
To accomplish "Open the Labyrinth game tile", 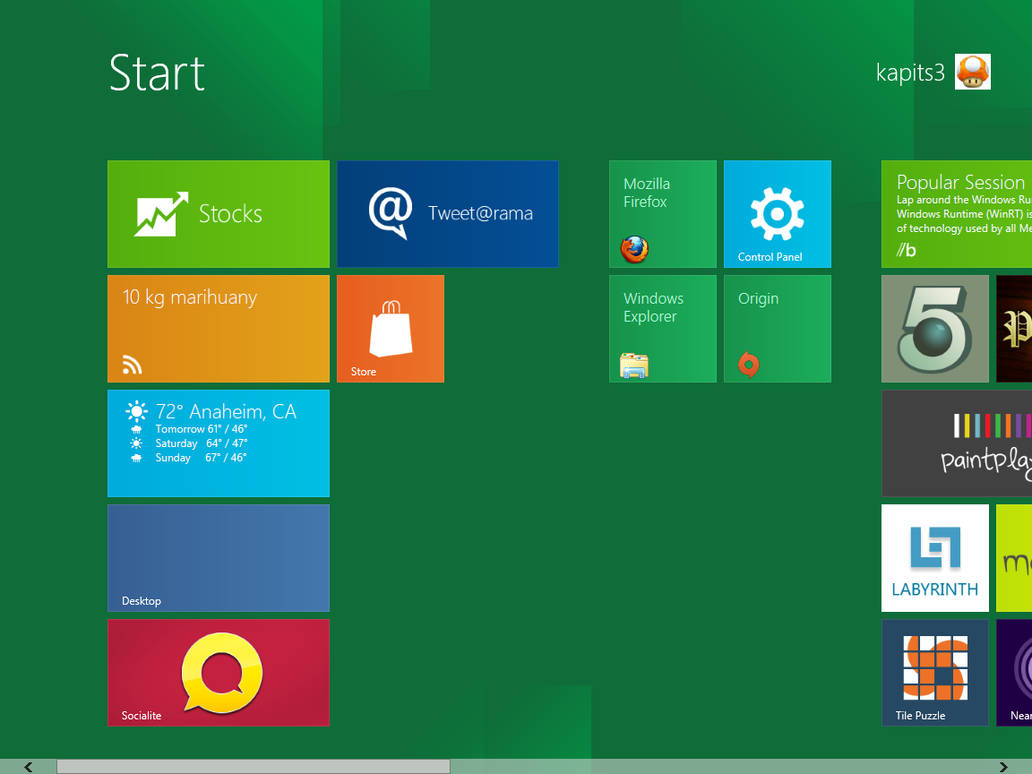I will [935, 558].
